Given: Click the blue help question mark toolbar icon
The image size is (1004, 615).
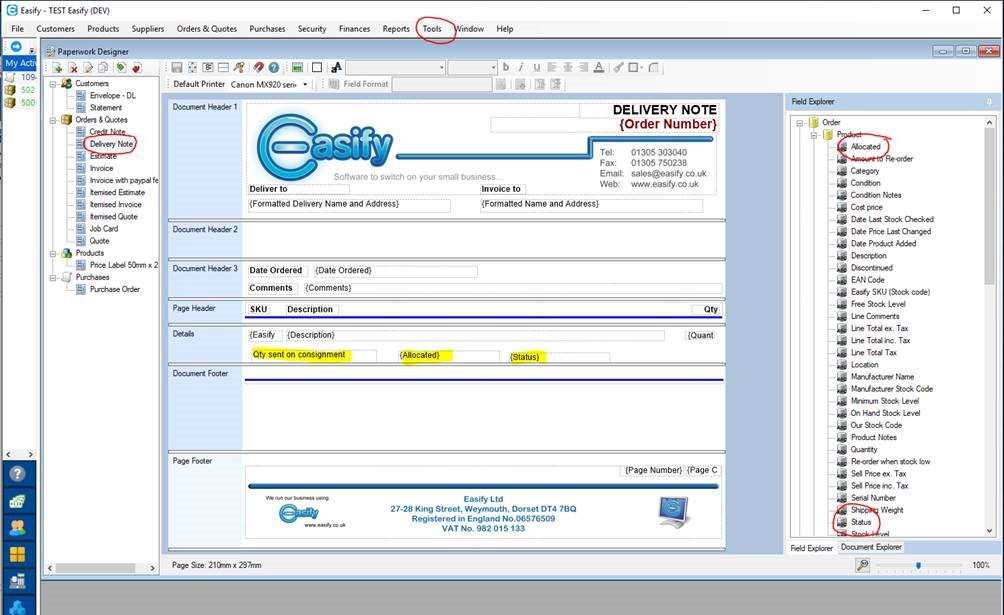Looking at the screenshot, I should pyautogui.click(x=273, y=67).
